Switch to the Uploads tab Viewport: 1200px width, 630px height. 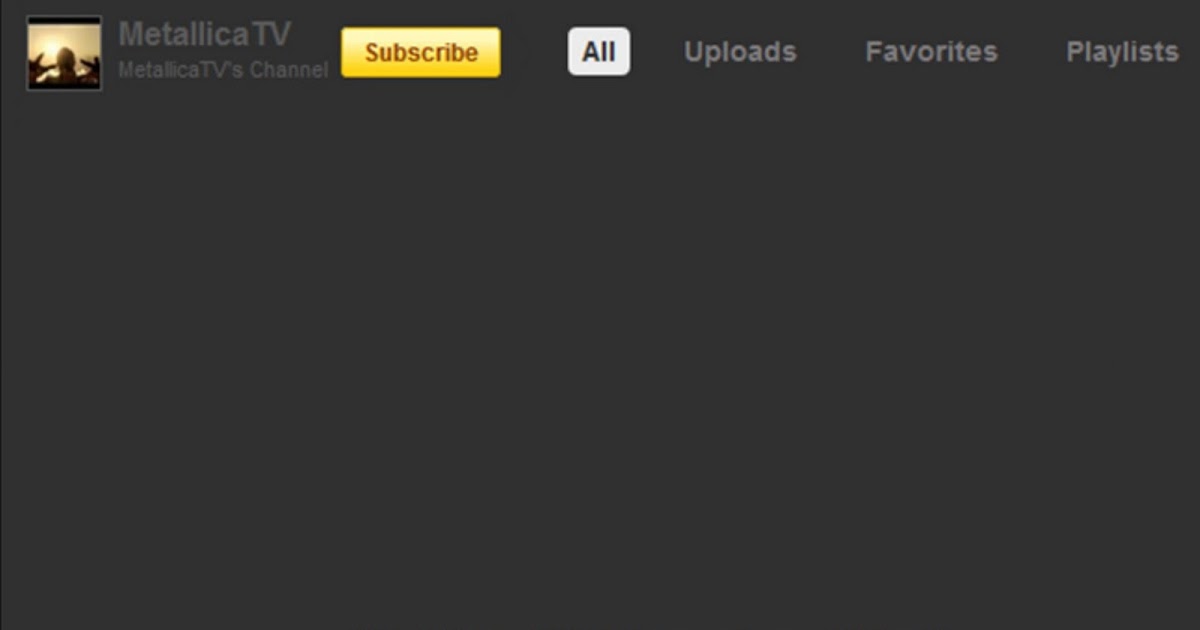click(740, 52)
